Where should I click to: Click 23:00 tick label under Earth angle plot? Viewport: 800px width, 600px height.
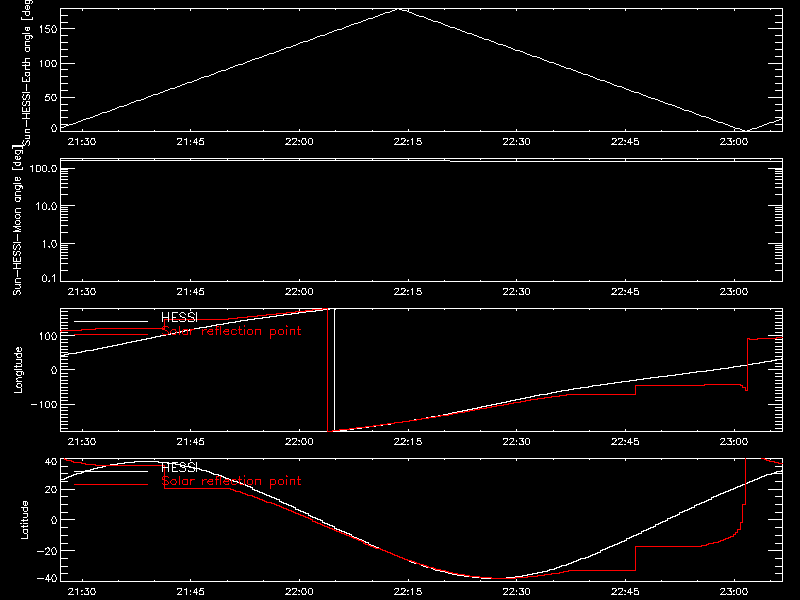point(734,141)
